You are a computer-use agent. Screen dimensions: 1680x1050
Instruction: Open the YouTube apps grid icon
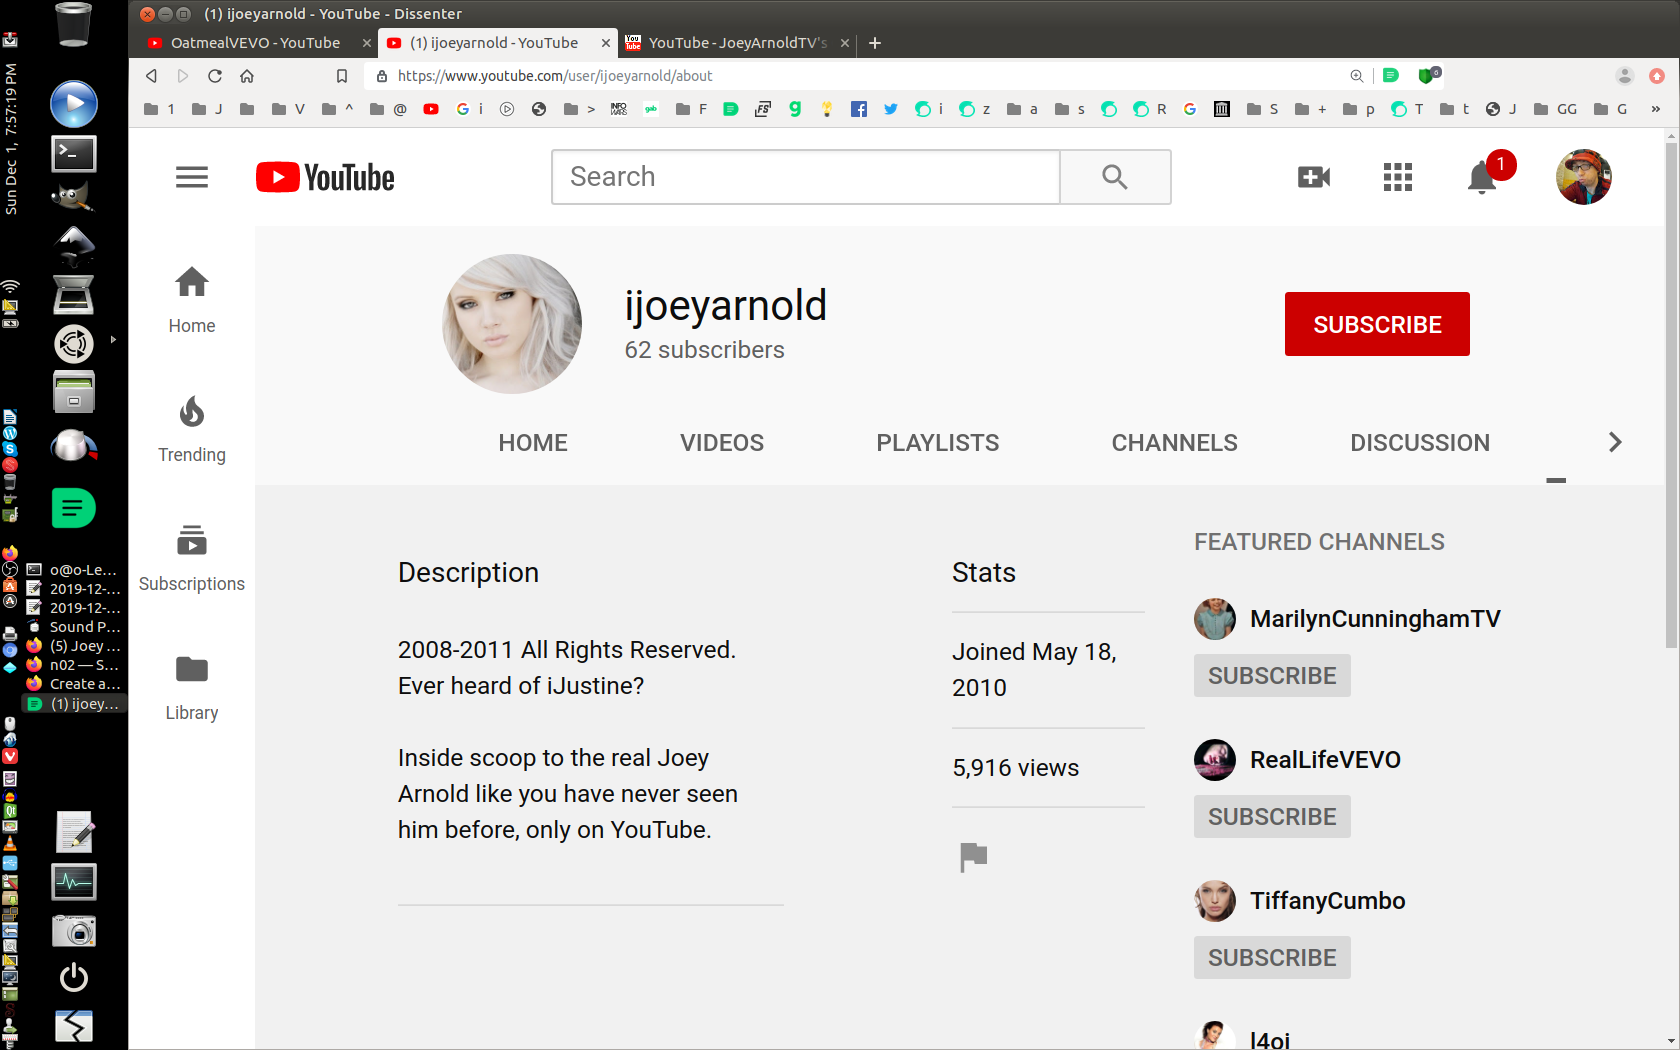[x=1397, y=177]
